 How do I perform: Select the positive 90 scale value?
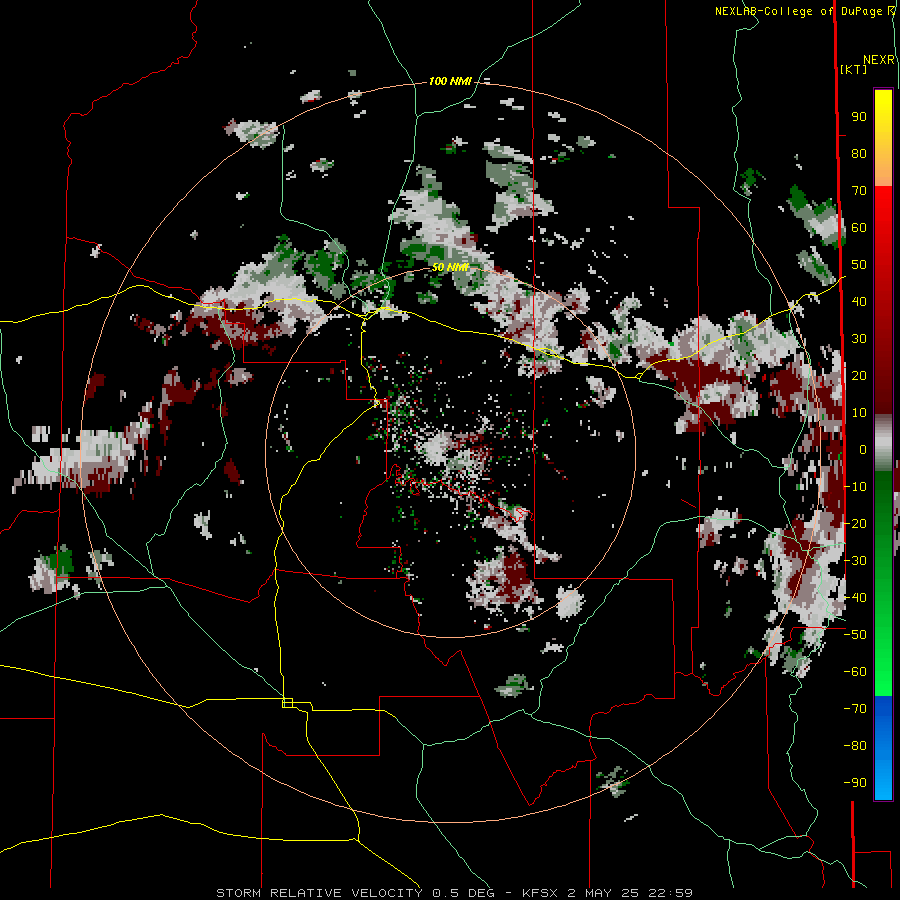(x=859, y=117)
